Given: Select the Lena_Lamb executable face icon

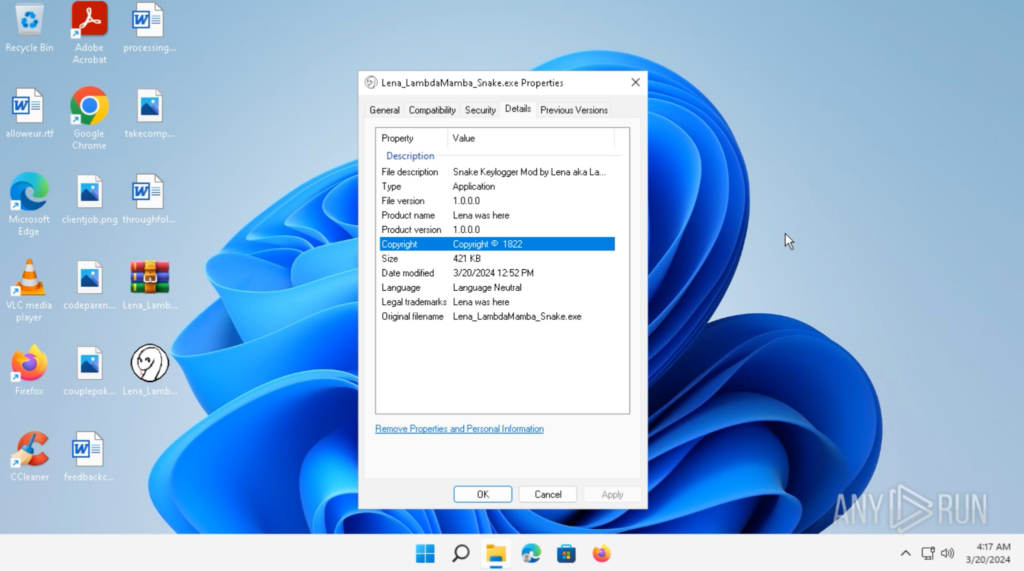Looking at the screenshot, I should tap(149, 364).
